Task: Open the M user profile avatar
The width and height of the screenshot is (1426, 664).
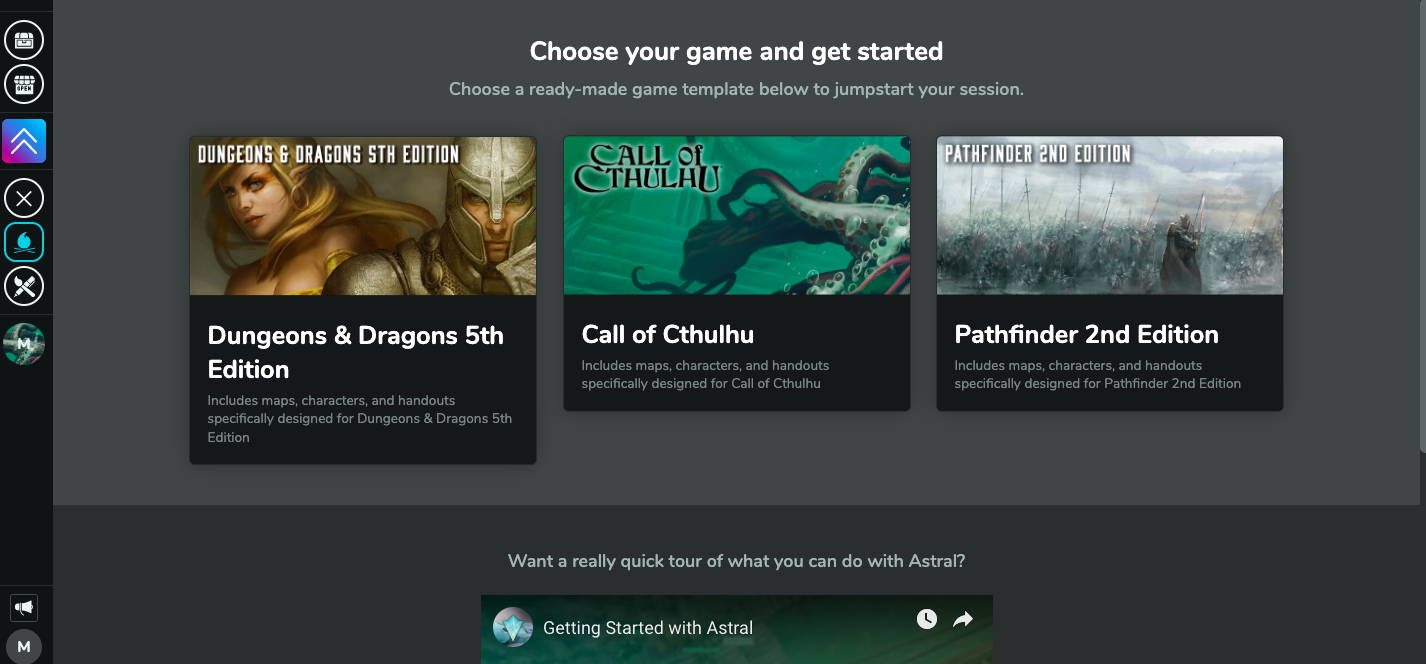Action: tap(24, 646)
